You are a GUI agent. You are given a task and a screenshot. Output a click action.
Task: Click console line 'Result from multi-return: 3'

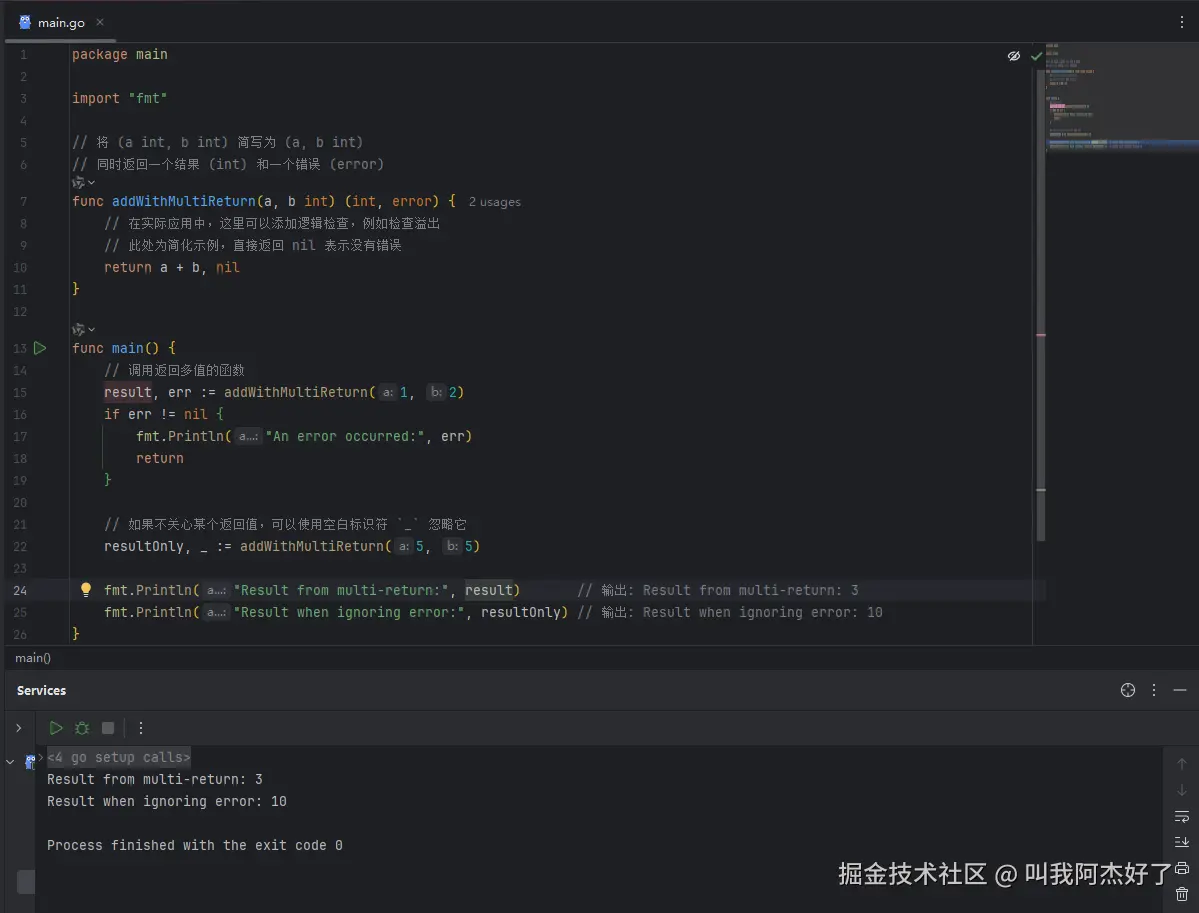click(x=154, y=779)
